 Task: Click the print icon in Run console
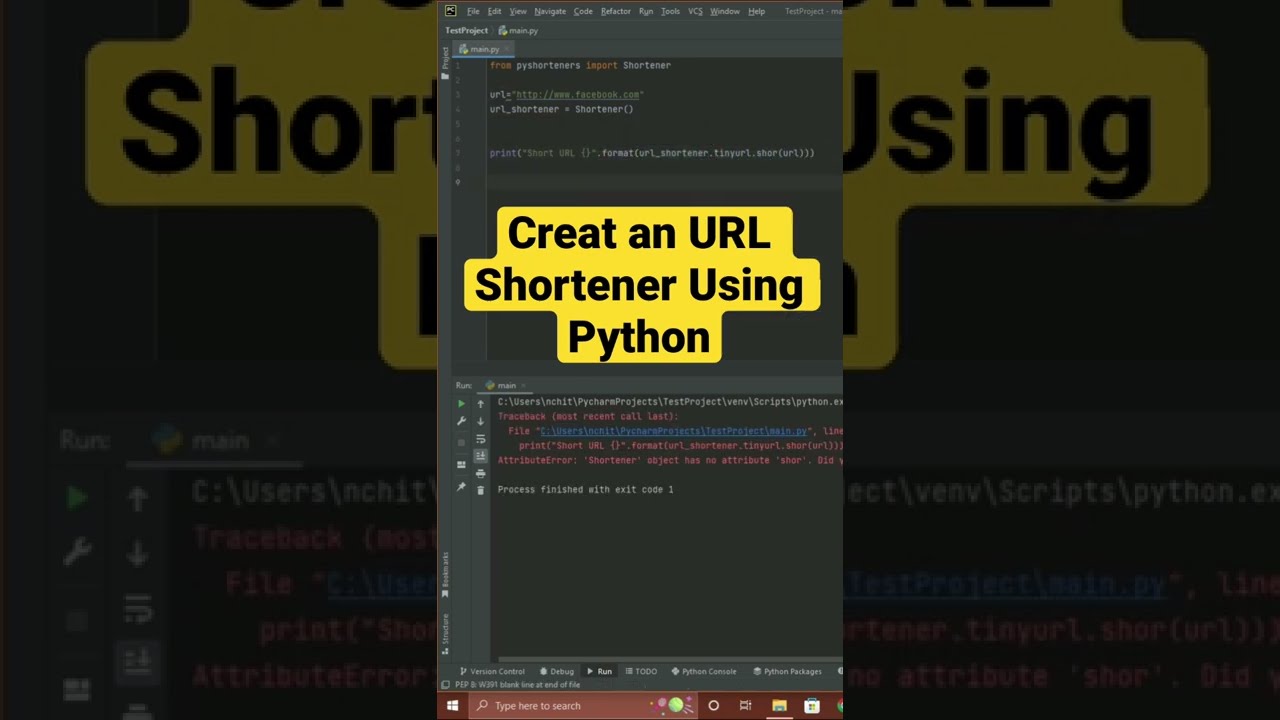pos(480,473)
